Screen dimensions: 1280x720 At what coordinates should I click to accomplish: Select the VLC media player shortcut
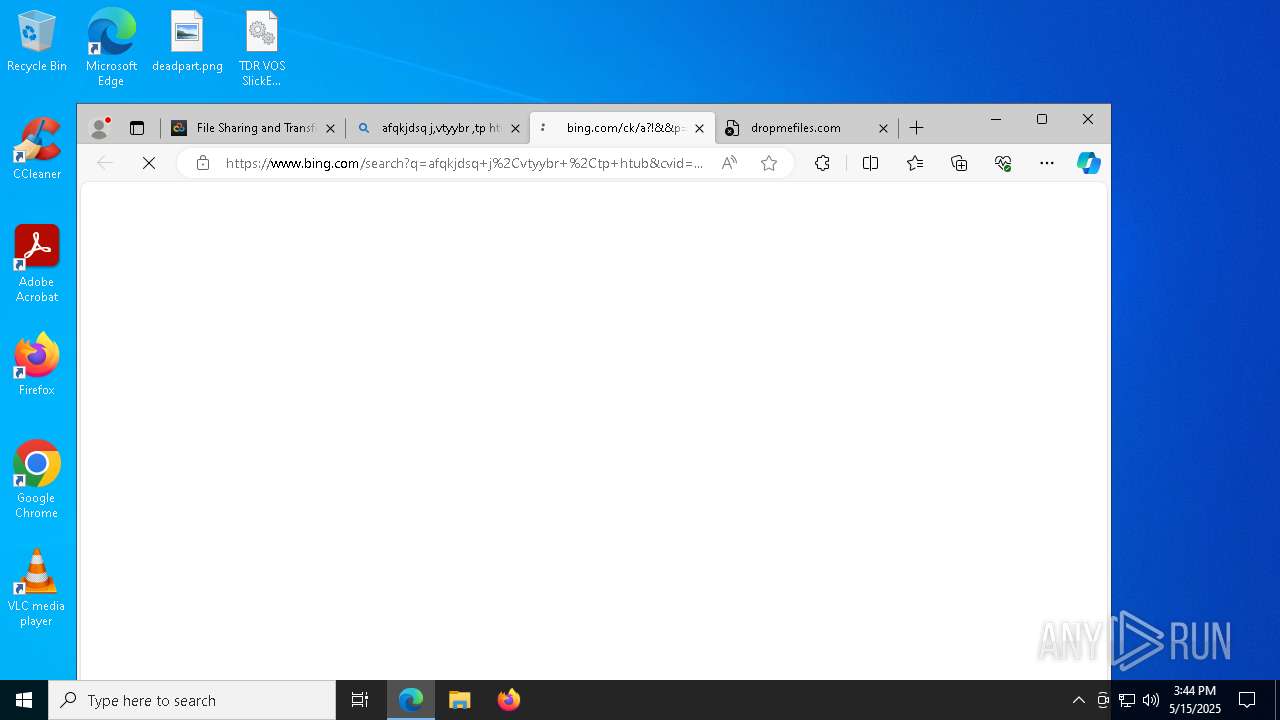[x=36, y=588]
